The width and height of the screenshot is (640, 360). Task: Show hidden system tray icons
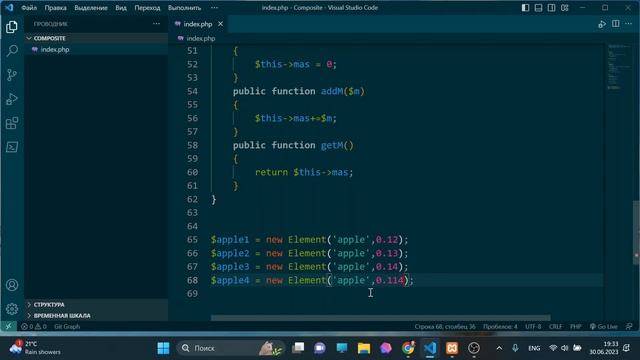[499, 348]
